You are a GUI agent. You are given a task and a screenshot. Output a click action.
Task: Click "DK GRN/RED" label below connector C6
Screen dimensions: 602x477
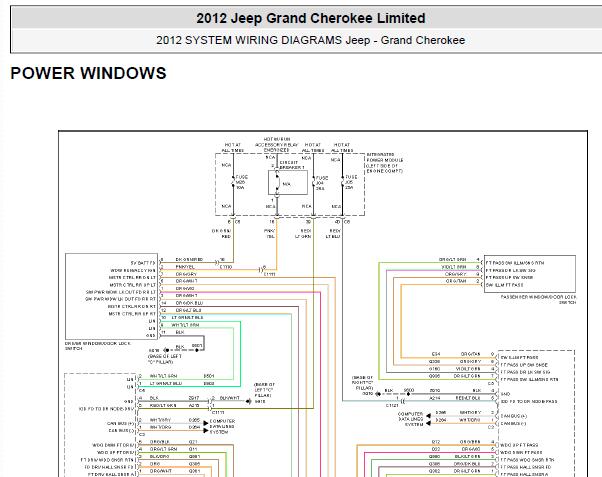tap(222, 234)
